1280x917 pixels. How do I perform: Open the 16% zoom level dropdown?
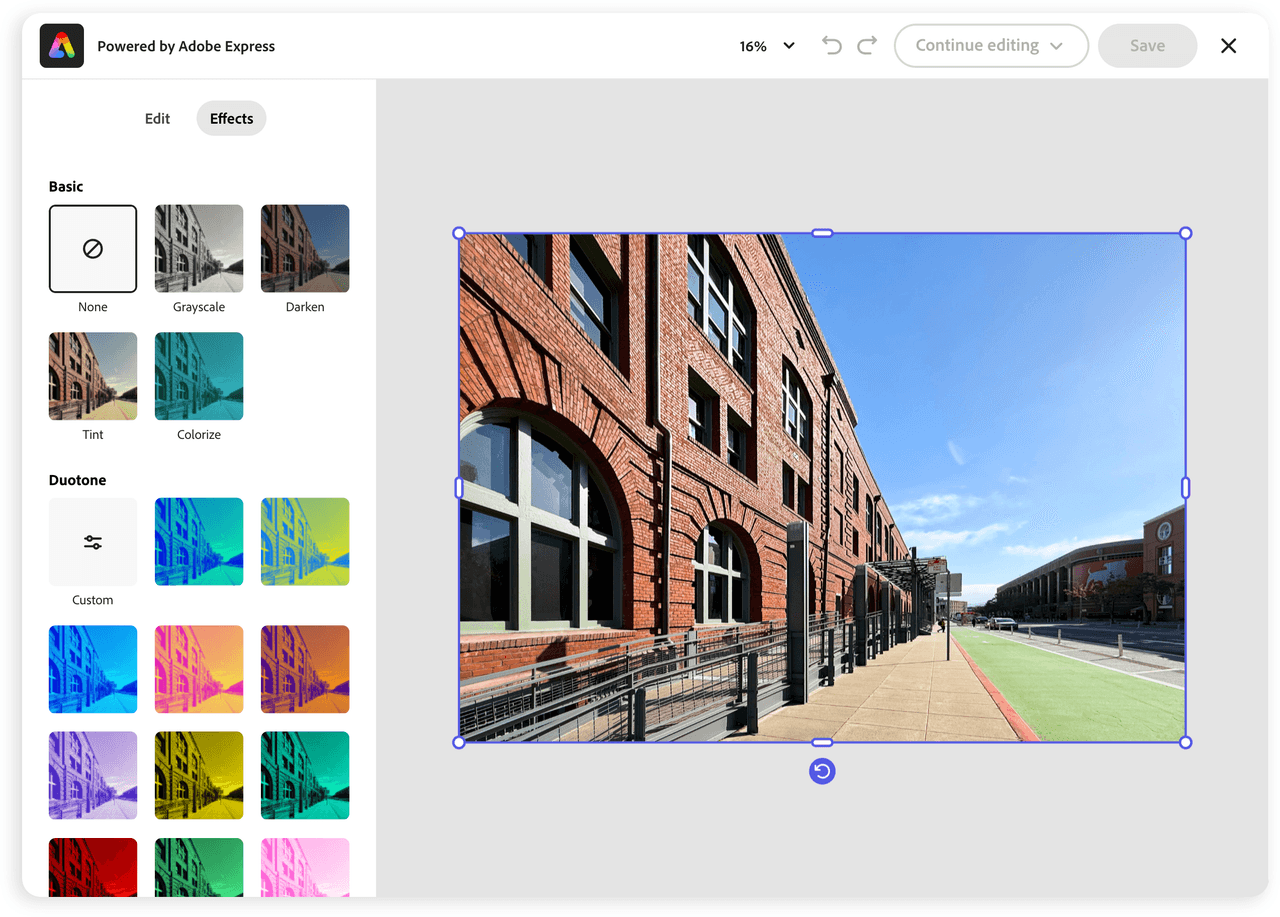click(x=767, y=46)
